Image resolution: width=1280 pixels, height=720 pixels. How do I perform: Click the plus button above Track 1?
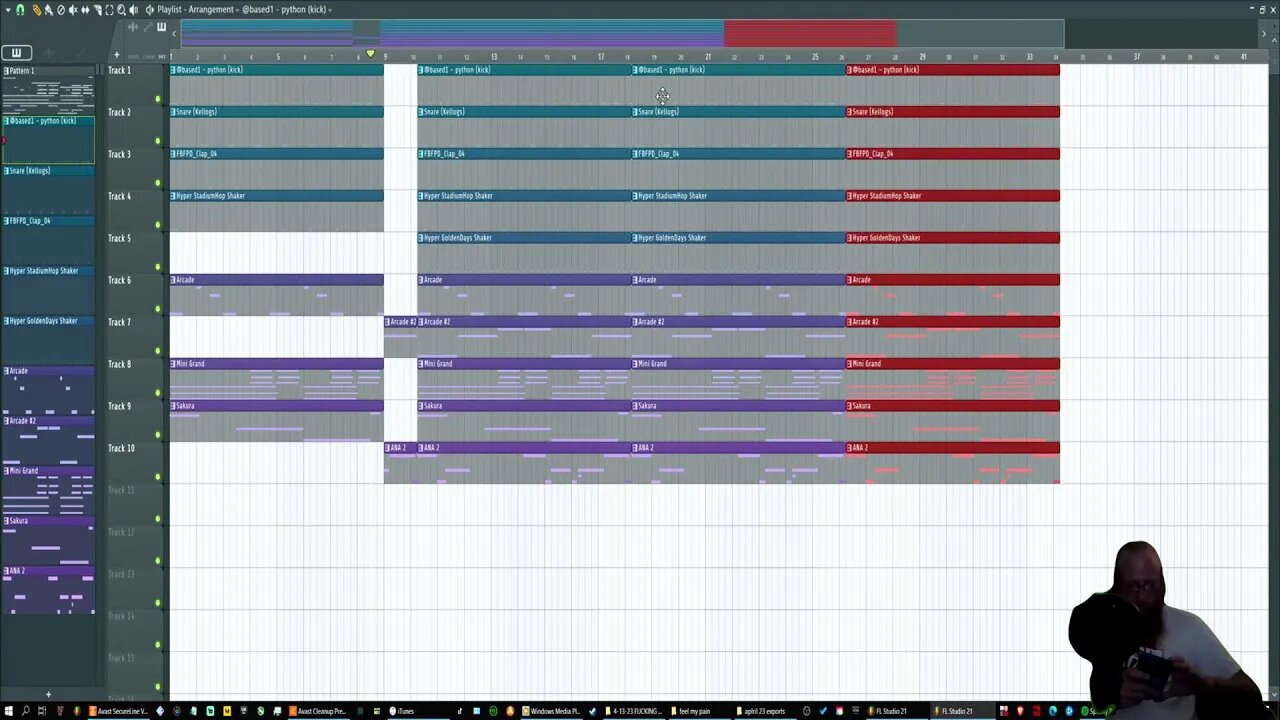[116, 55]
